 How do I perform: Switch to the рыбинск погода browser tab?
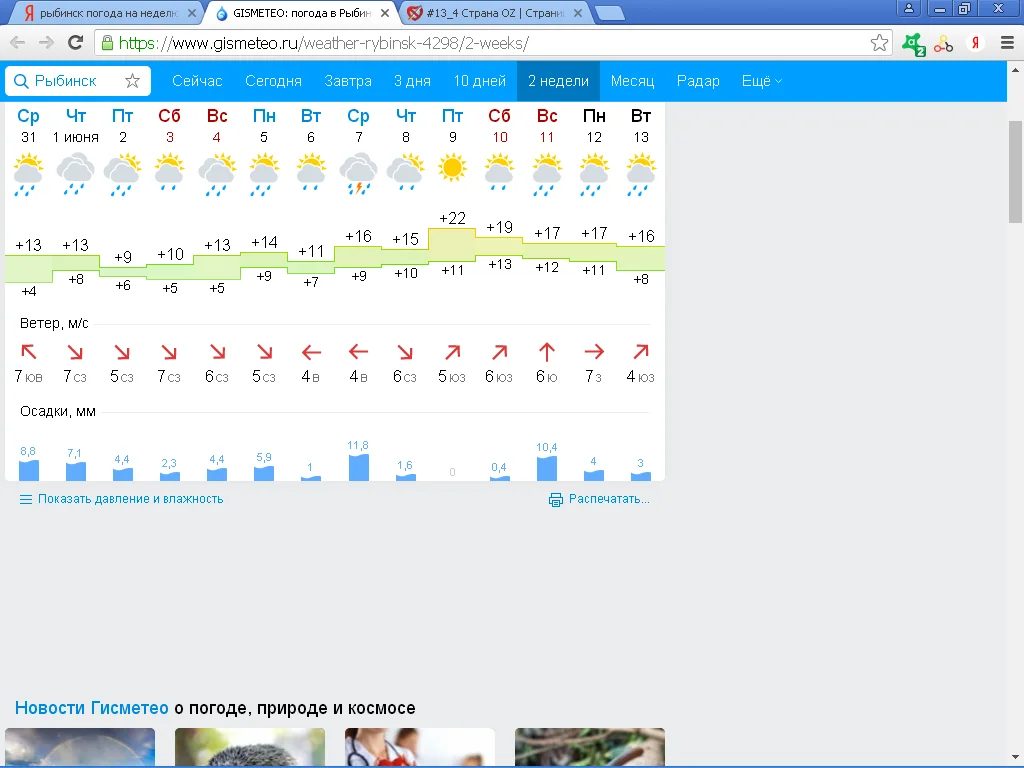click(x=104, y=13)
